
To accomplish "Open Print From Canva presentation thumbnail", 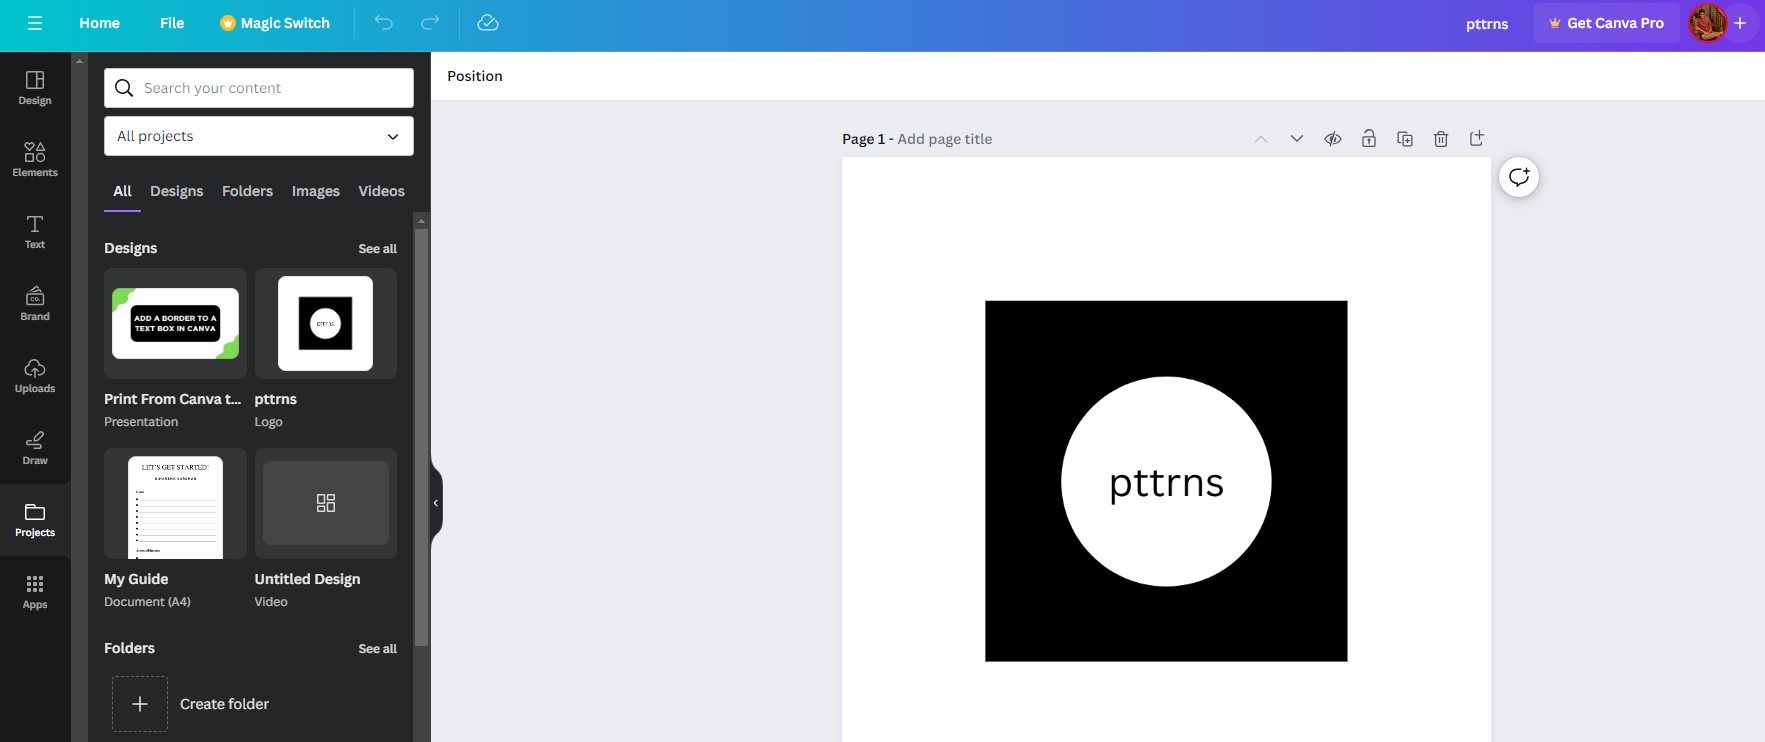I will tap(175, 324).
